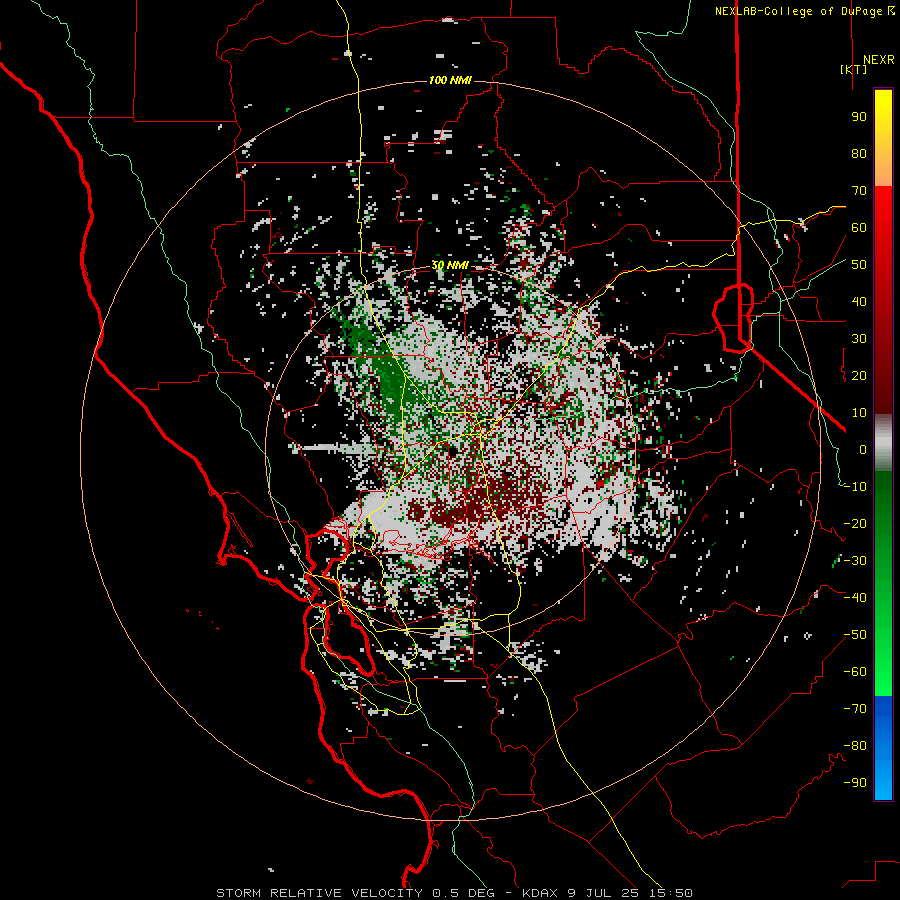Click the 15:50 timestamp text
This screenshot has width=900, height=900.
click(x=671, y=893)
